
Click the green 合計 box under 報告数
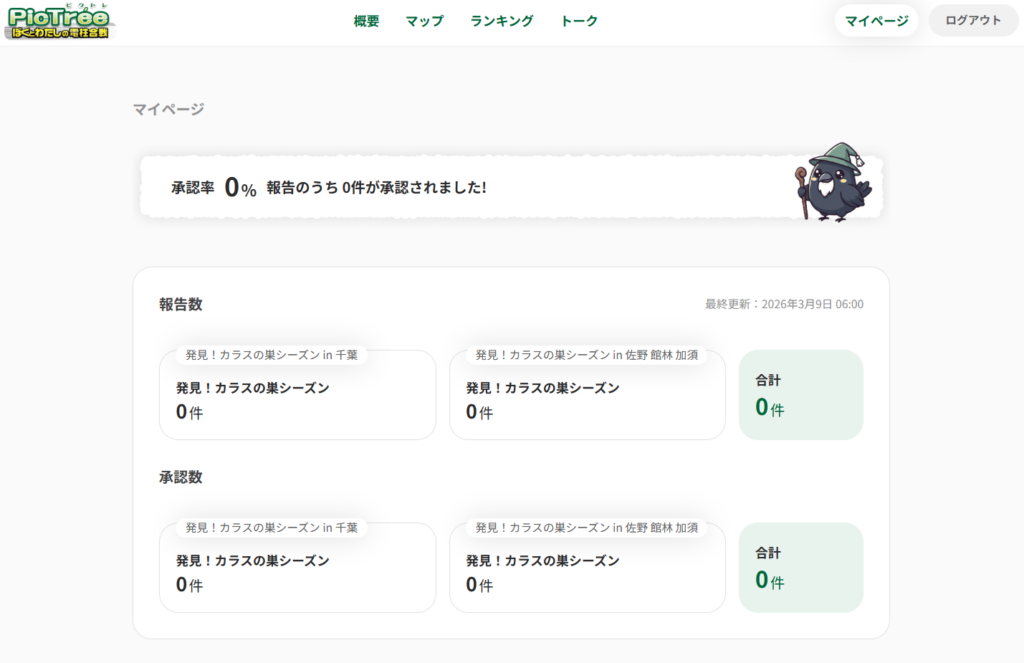[801, 395]
